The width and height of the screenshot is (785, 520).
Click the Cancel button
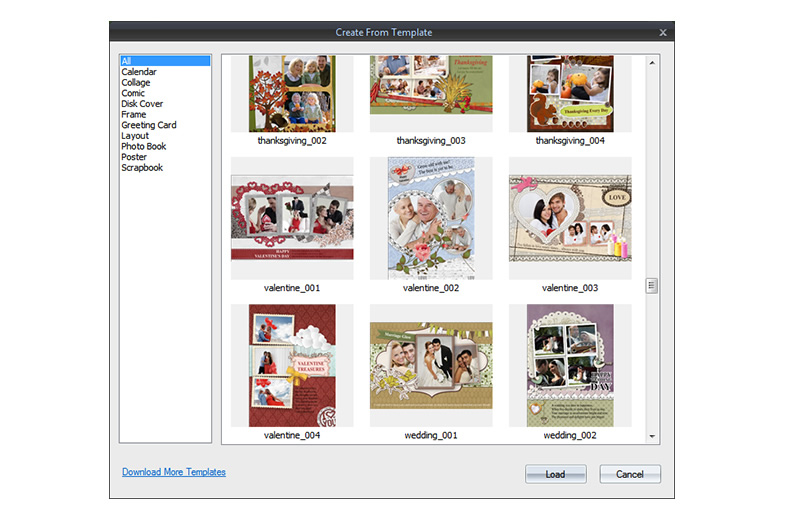click(x=630, y=474)
